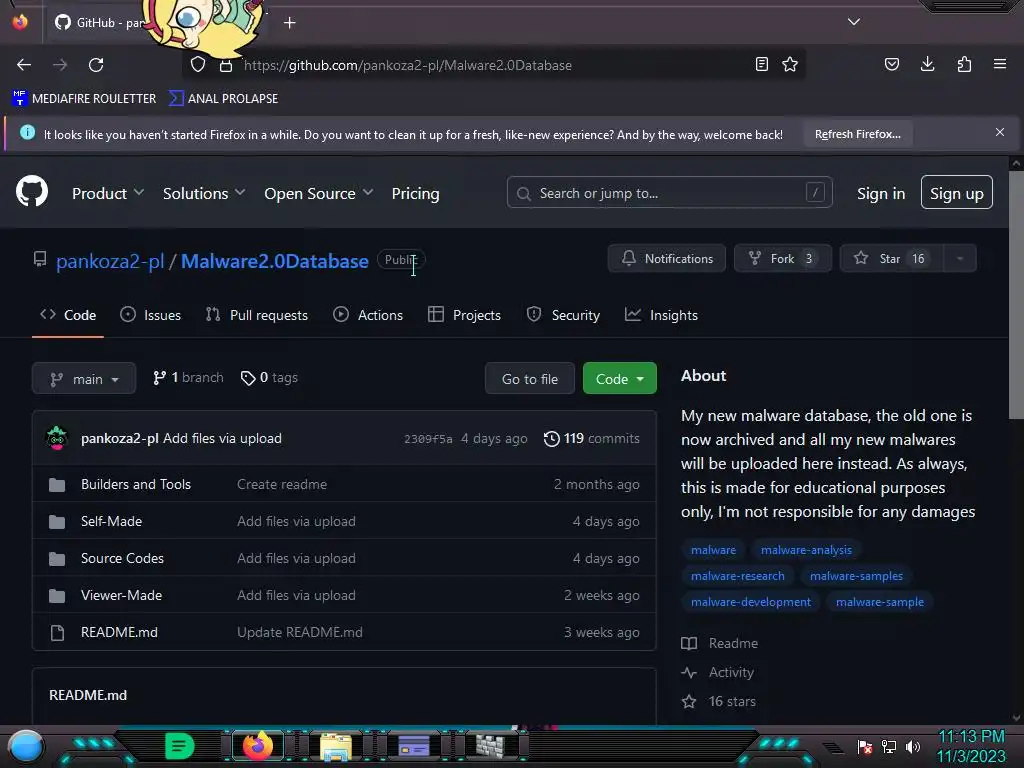Viewport: 1024px width, 768px height.
Task: Open the file explorer taskbar icon
Action: (336, 746)
